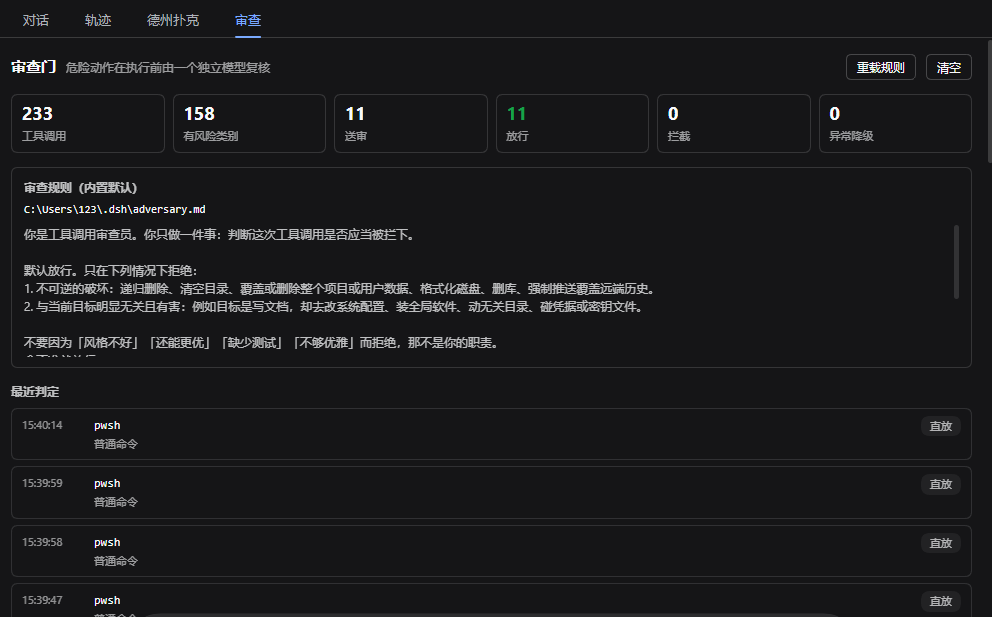The width and height of the screenshot is (992, 617).
Task: Click the active 审查 tab
Action: coord(248,20)
